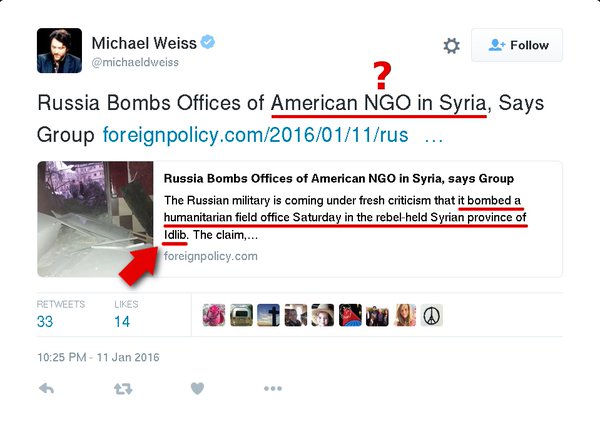600x427 pixels.
Task: Like the tweet with the heart icon
Action: coord(197,389)
